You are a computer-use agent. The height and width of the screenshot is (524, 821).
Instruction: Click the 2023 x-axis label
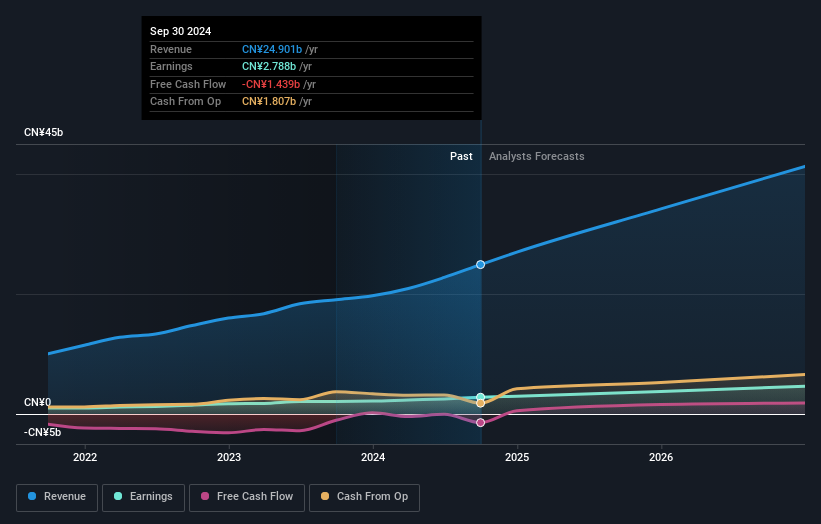tap(229, 457)
